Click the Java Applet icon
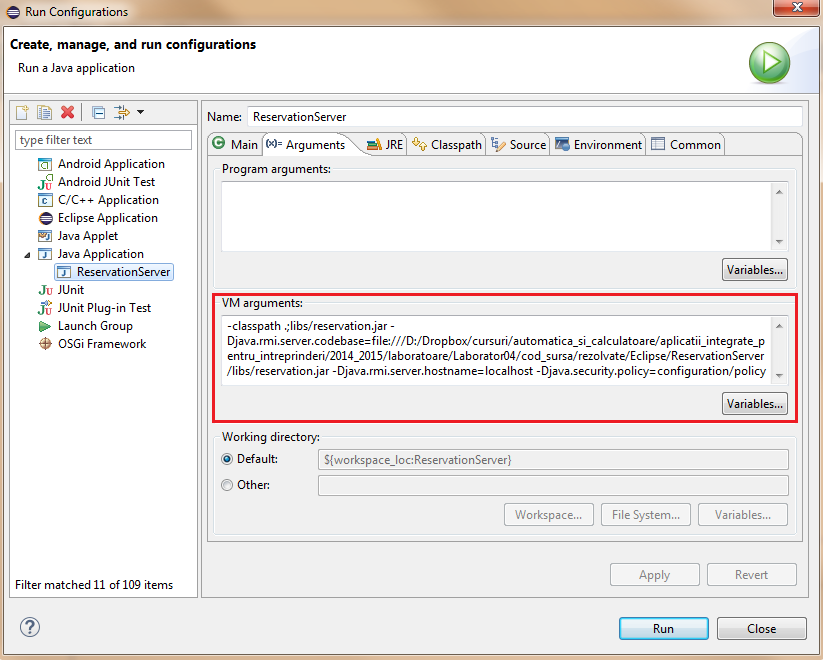Viewport: 823px width, 660px height. click(45, 236)
